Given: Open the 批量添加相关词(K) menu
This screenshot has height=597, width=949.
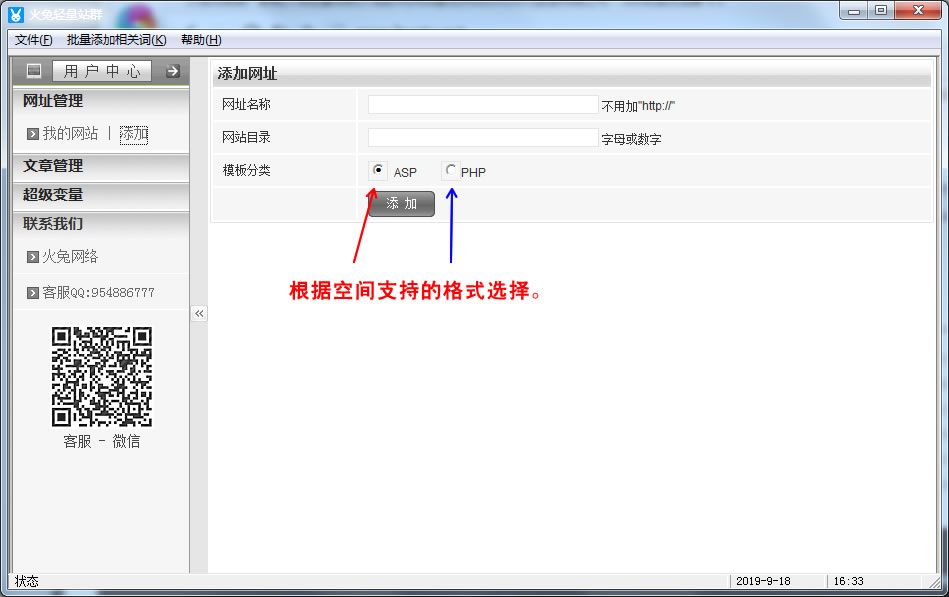Looking at the screenshot, I should click(116, 40).
